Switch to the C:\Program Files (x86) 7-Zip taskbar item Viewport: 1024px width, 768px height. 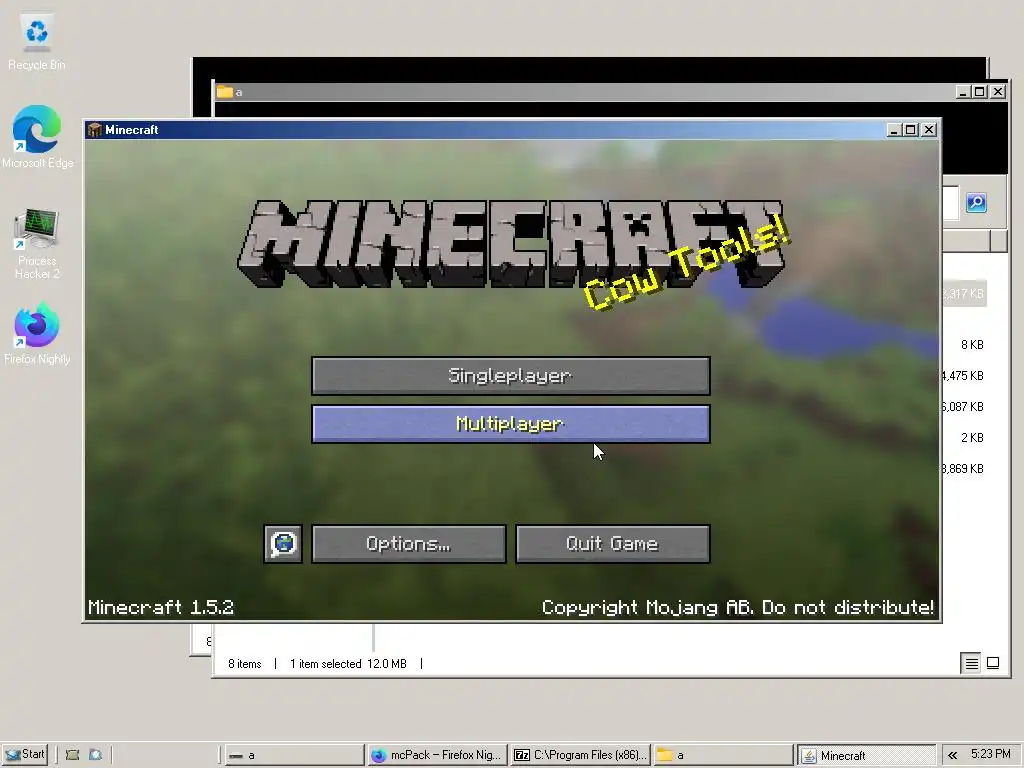[580, 755]
